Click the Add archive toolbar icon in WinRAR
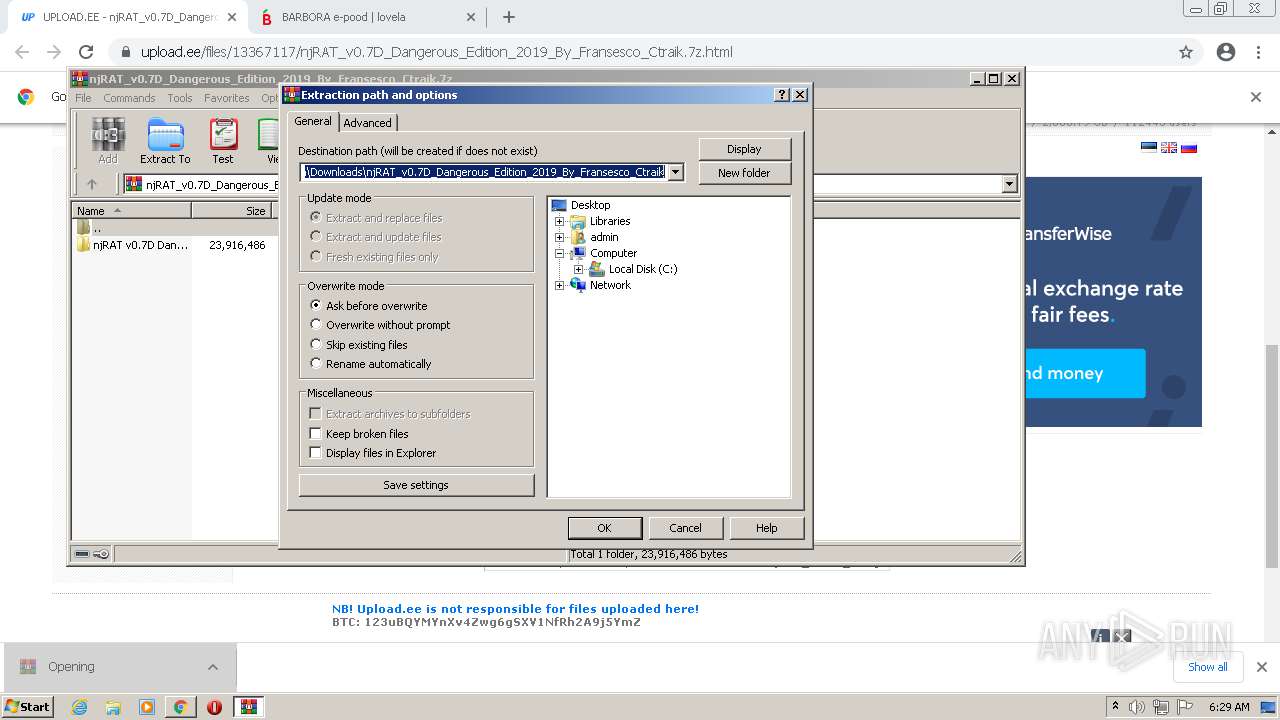This screenshot has width=1280, height=720. pos(107,140)
